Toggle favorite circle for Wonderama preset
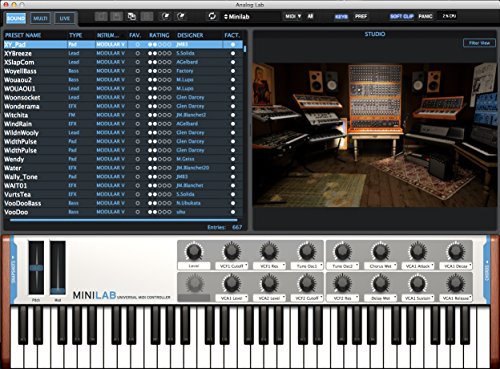 click(138, 106)
